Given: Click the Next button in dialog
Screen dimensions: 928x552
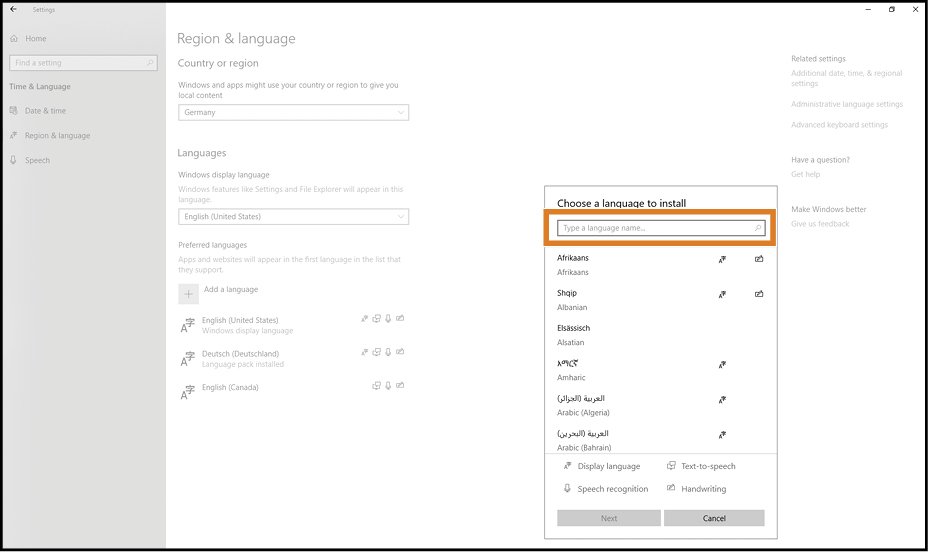Looking at the screenshot, I should point(609,518).
